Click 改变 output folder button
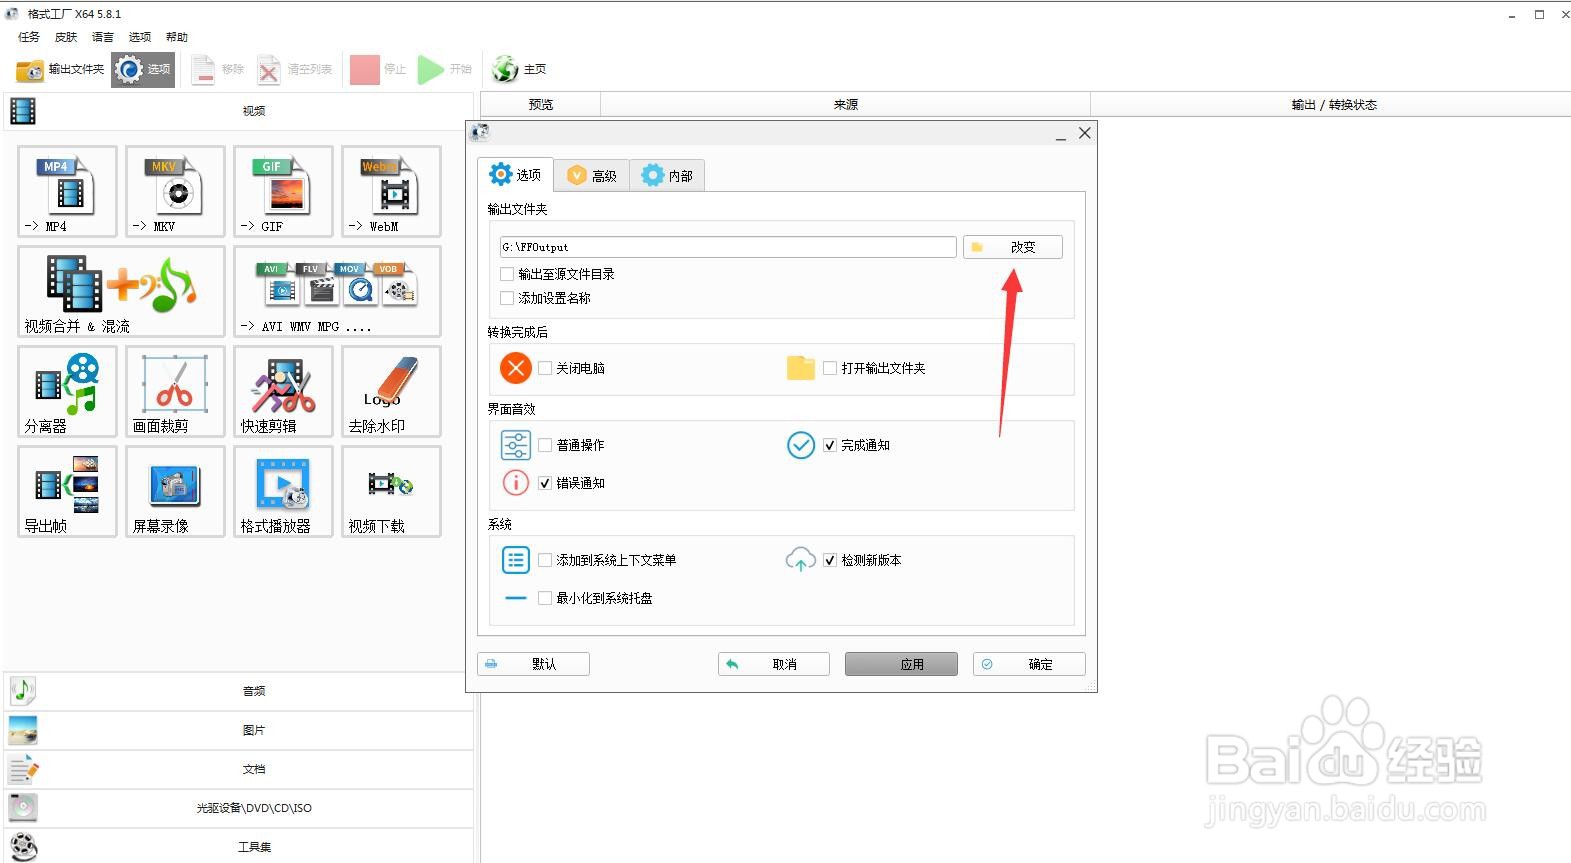Viewport: 1571px width, 863px height. click(1012, 247)
